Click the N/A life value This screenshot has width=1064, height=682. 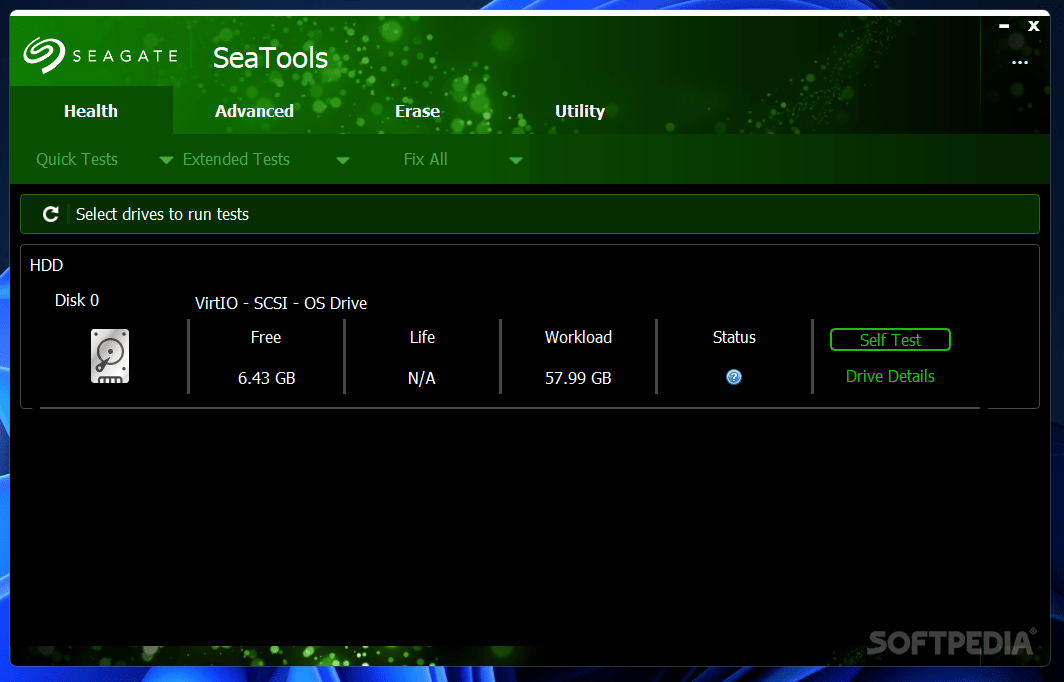click(x=421, y=378)
